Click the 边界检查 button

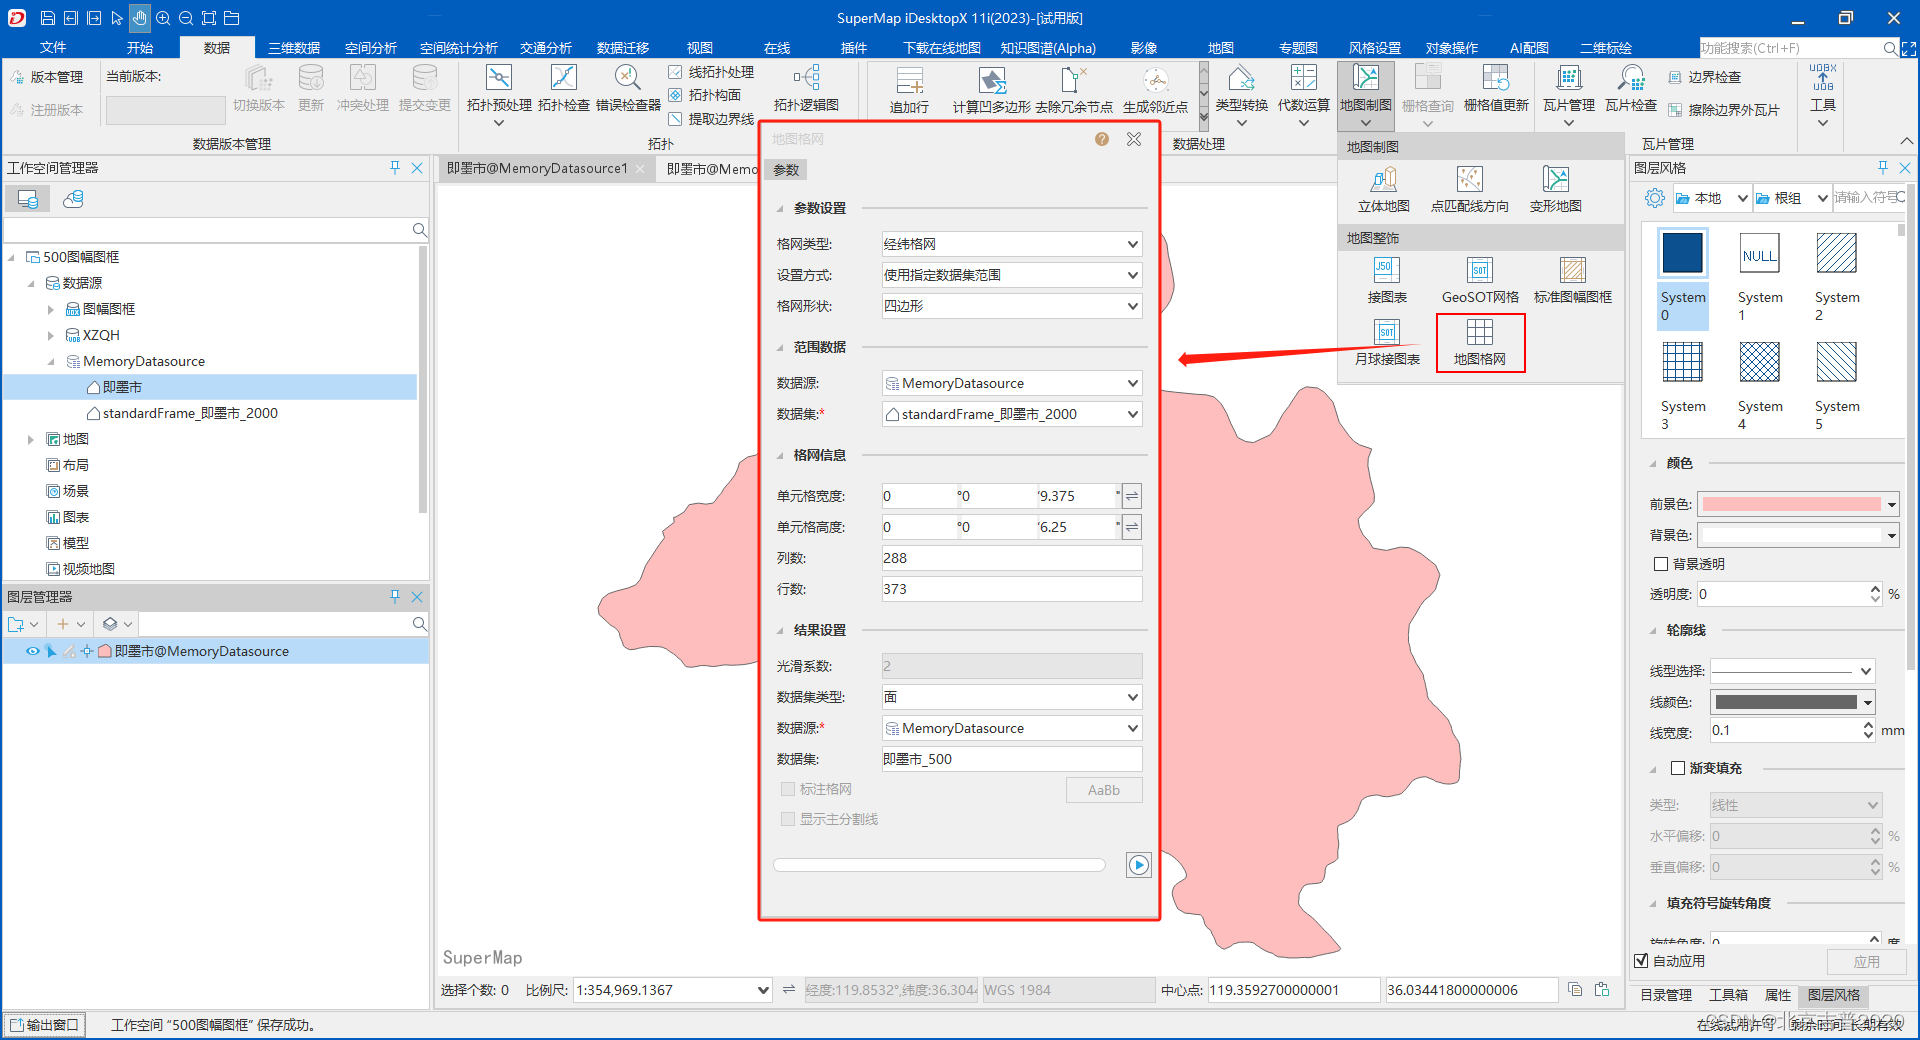(x=1705, y=77)
